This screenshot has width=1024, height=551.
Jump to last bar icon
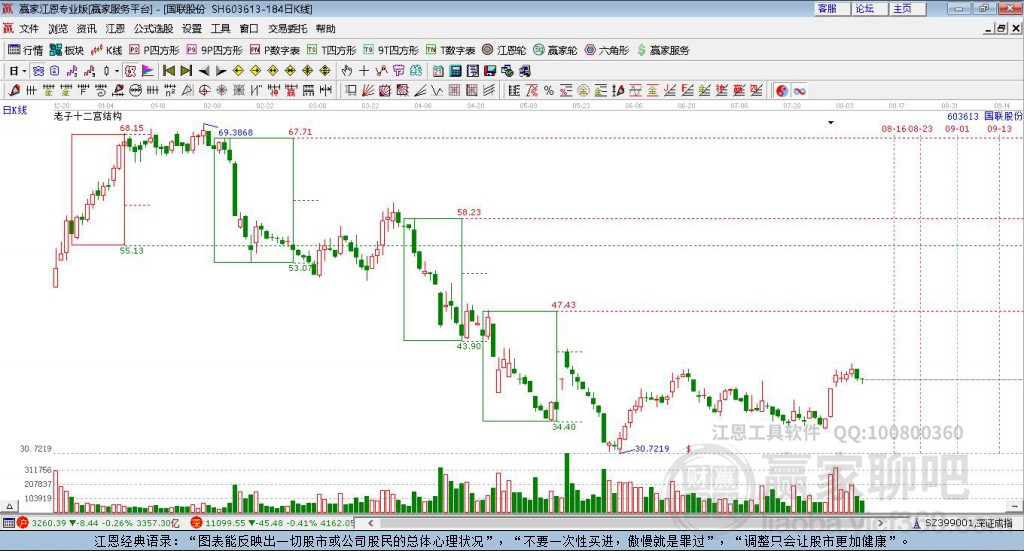tap(186, 71)
